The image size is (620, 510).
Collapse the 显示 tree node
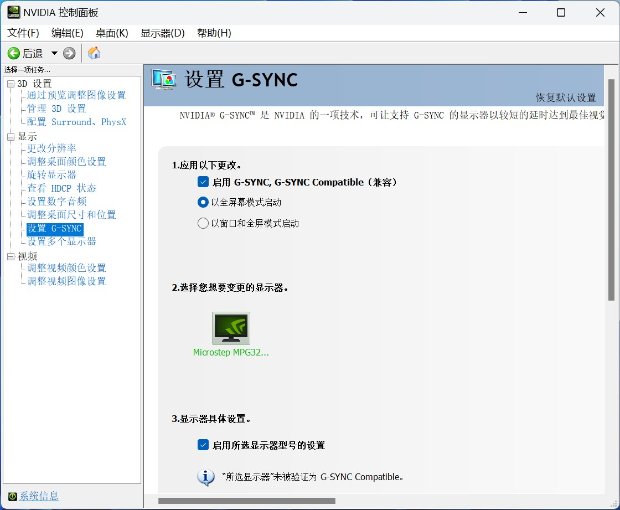point(11,137)
